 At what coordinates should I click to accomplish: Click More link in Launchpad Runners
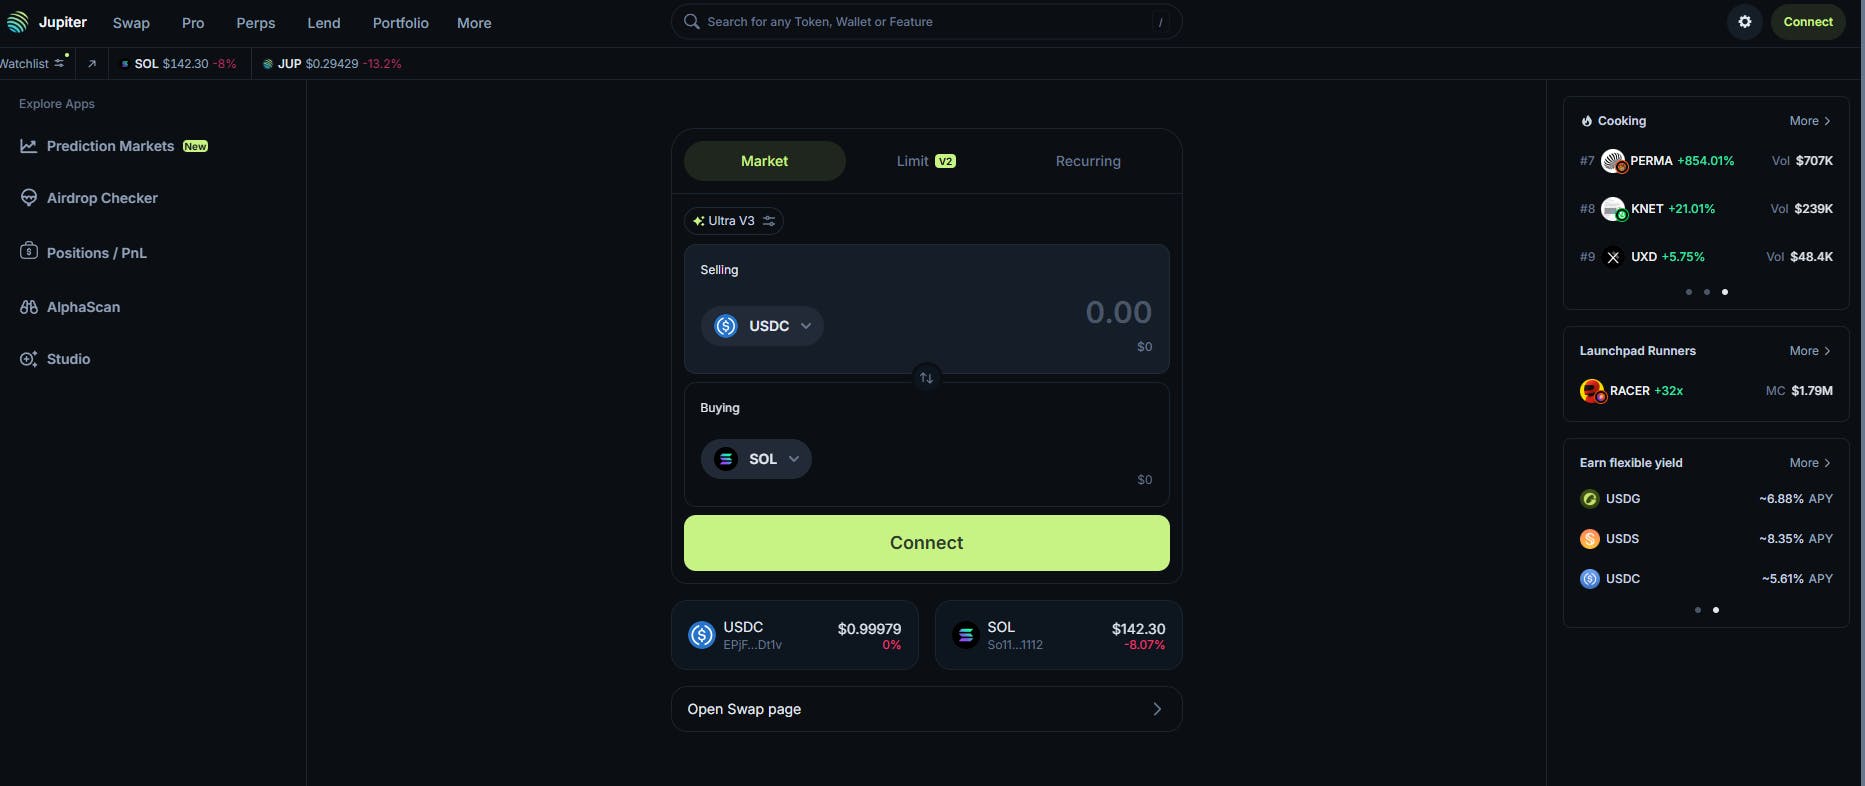click(1810, 351)
